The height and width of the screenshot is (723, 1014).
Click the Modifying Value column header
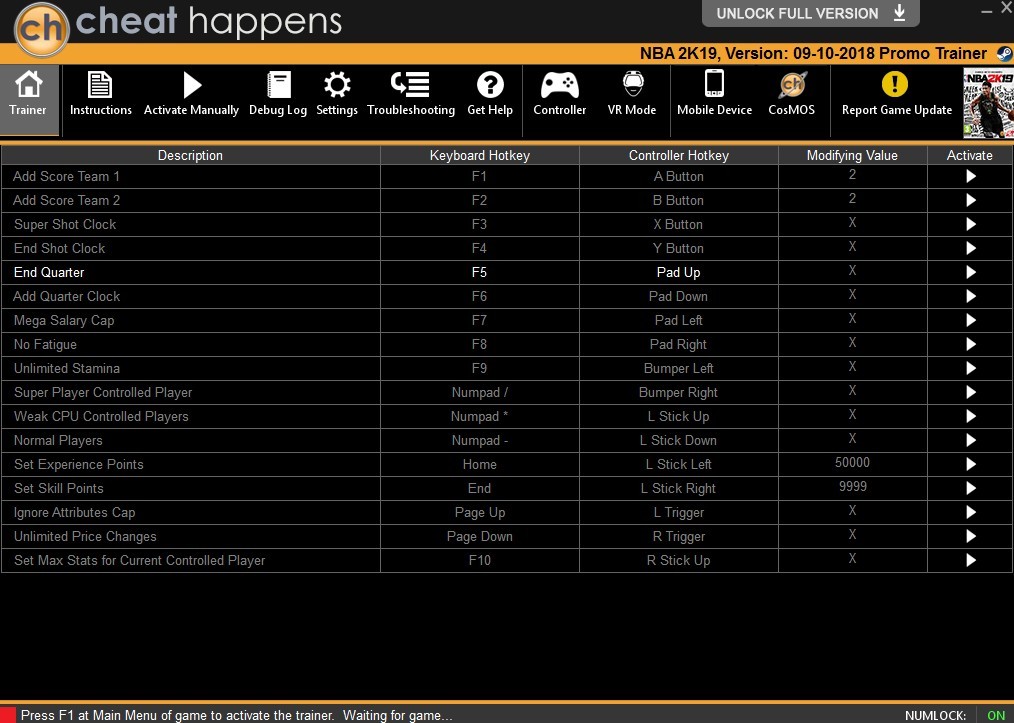pos(852,155)
